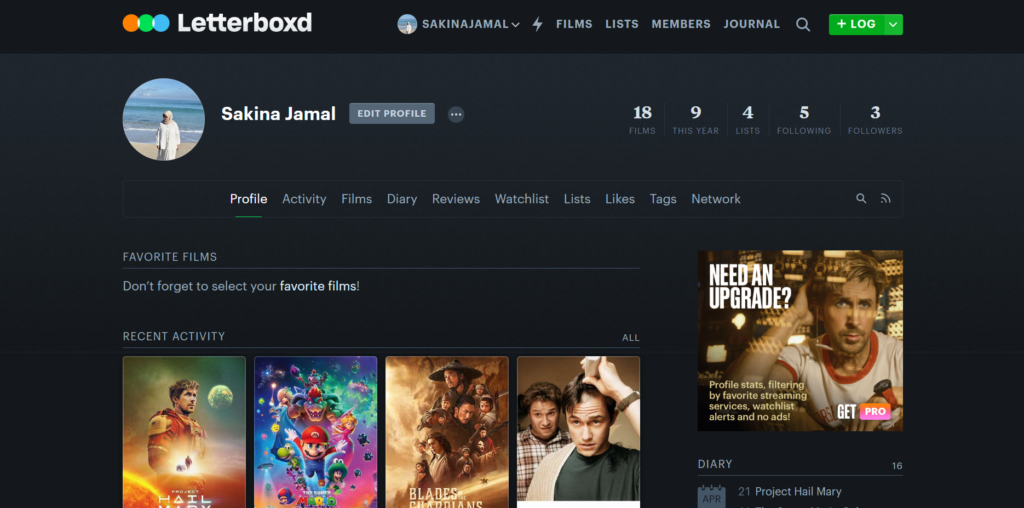Go to the Reviews tab
The width and height of the screenshot is (1024, 508).
[456, 198]
